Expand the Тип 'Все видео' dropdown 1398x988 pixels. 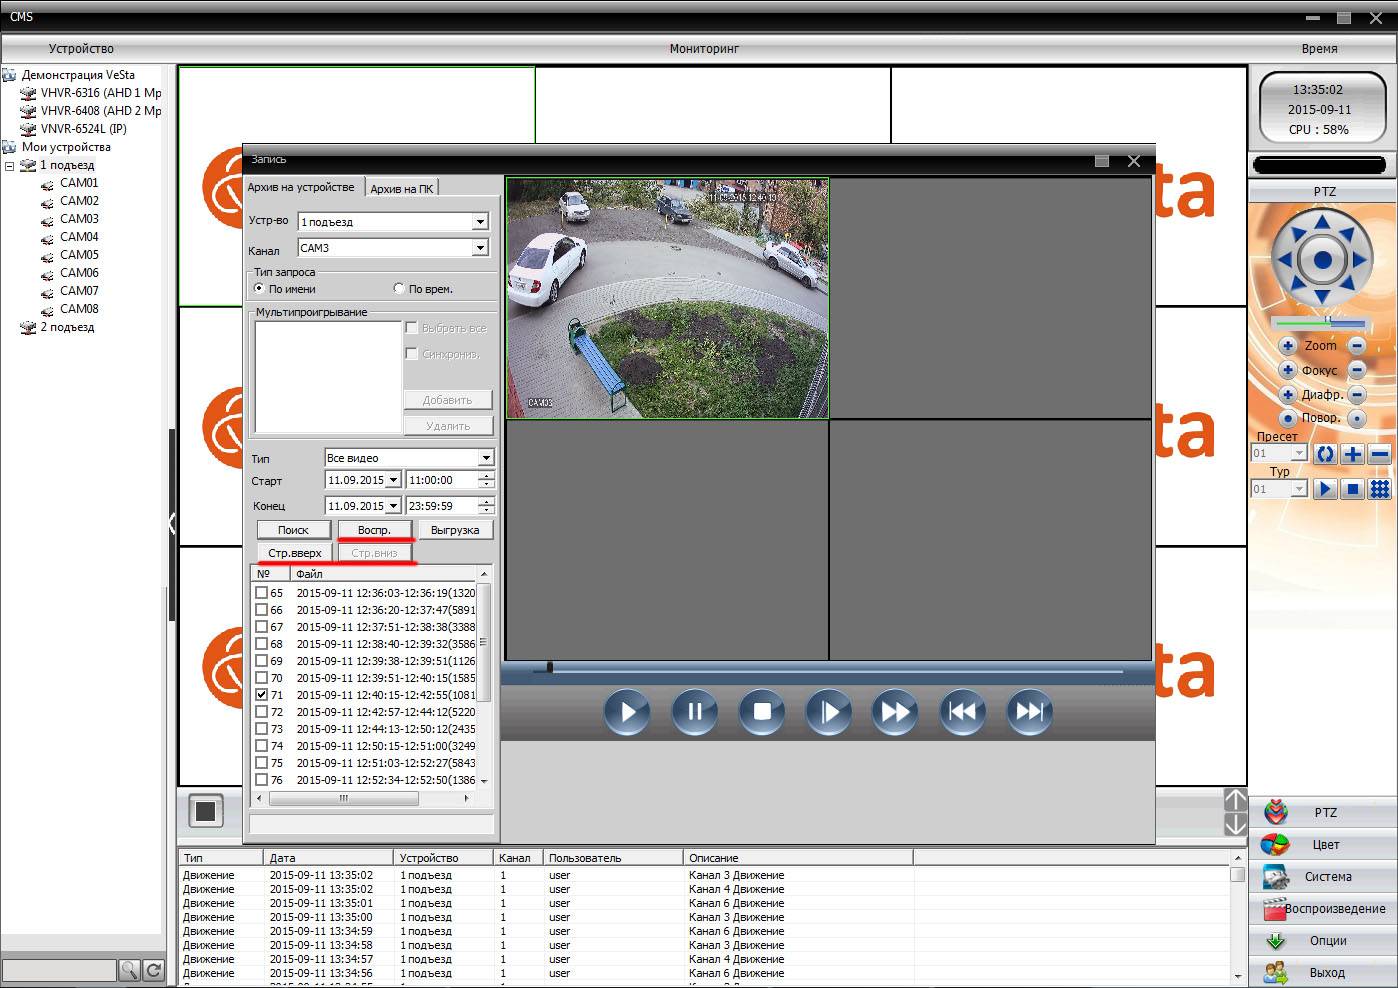coord(486,458)
